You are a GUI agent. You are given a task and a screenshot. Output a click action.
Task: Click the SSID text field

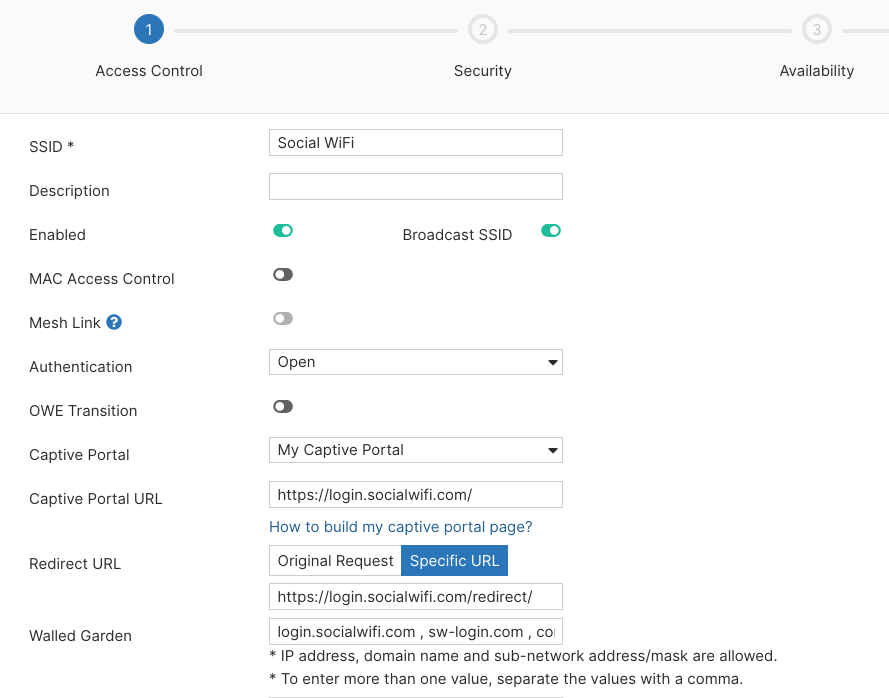[415, 143]
